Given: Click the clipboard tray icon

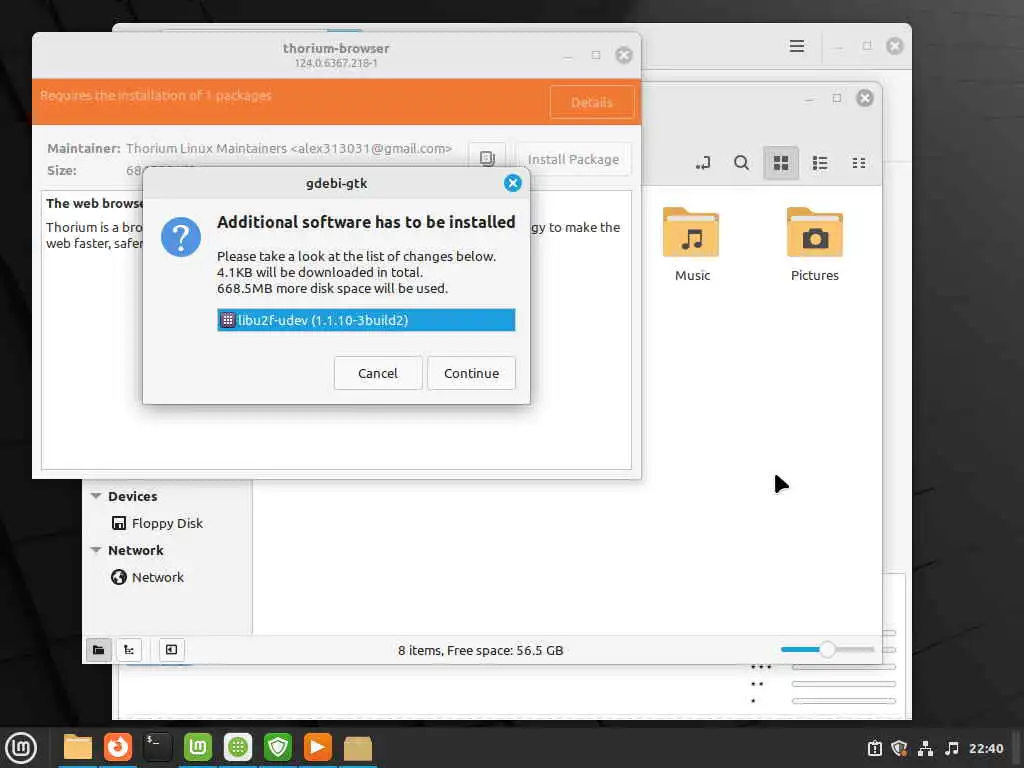Looking at the screenshot, I should click(x=875, y=748).
